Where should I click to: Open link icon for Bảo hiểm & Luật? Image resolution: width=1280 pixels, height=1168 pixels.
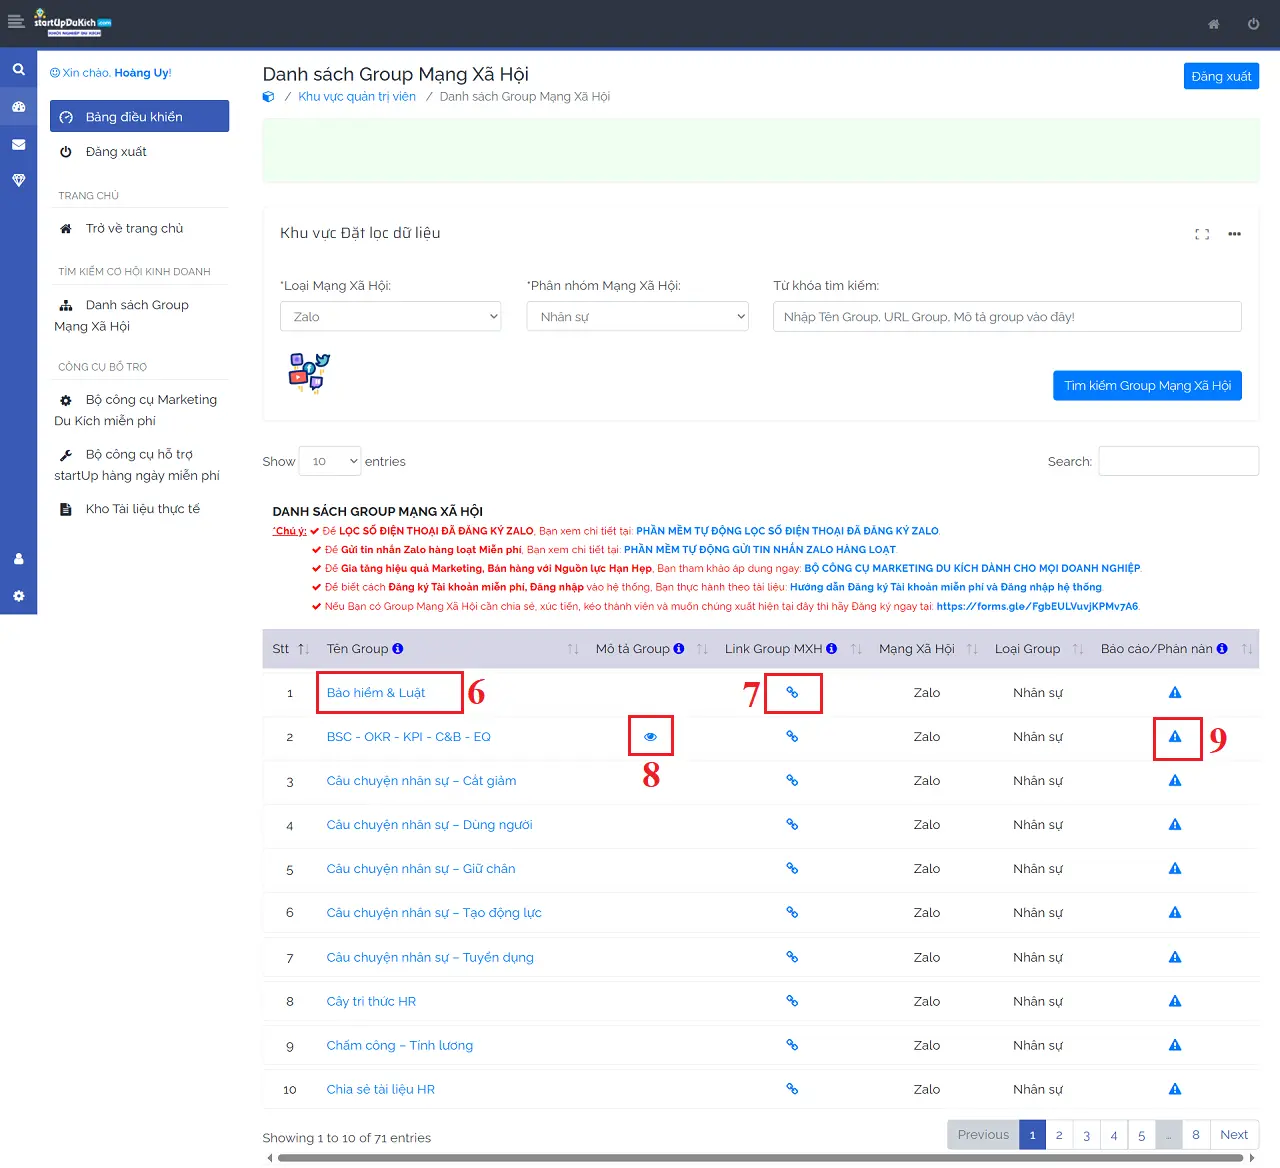pos(792,692)
